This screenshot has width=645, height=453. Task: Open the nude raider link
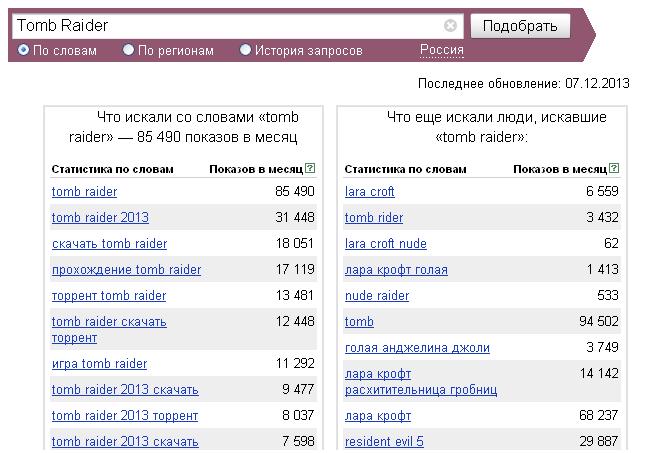tap(377, 295)
